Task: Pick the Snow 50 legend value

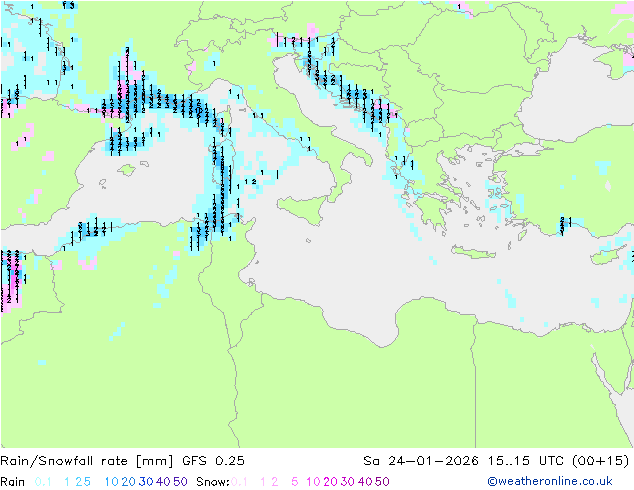Action: (382, 482)
